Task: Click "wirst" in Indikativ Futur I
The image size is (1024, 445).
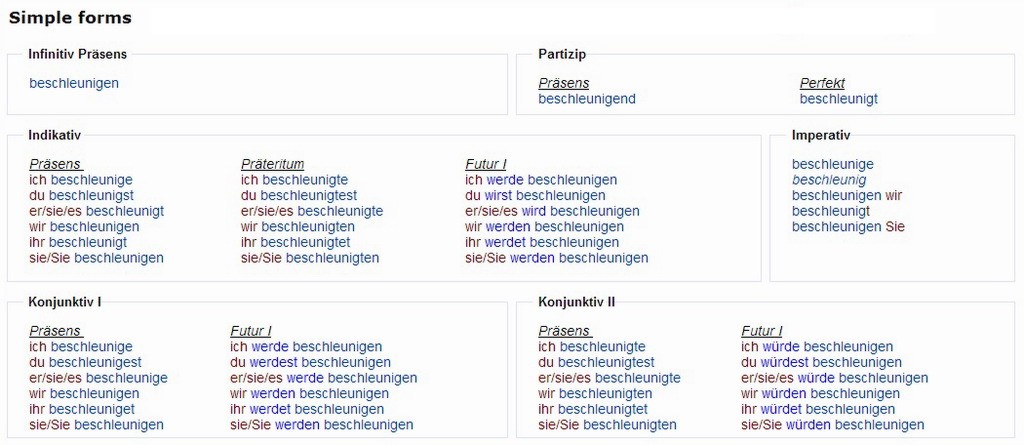Action: click(x=498, y=195)
